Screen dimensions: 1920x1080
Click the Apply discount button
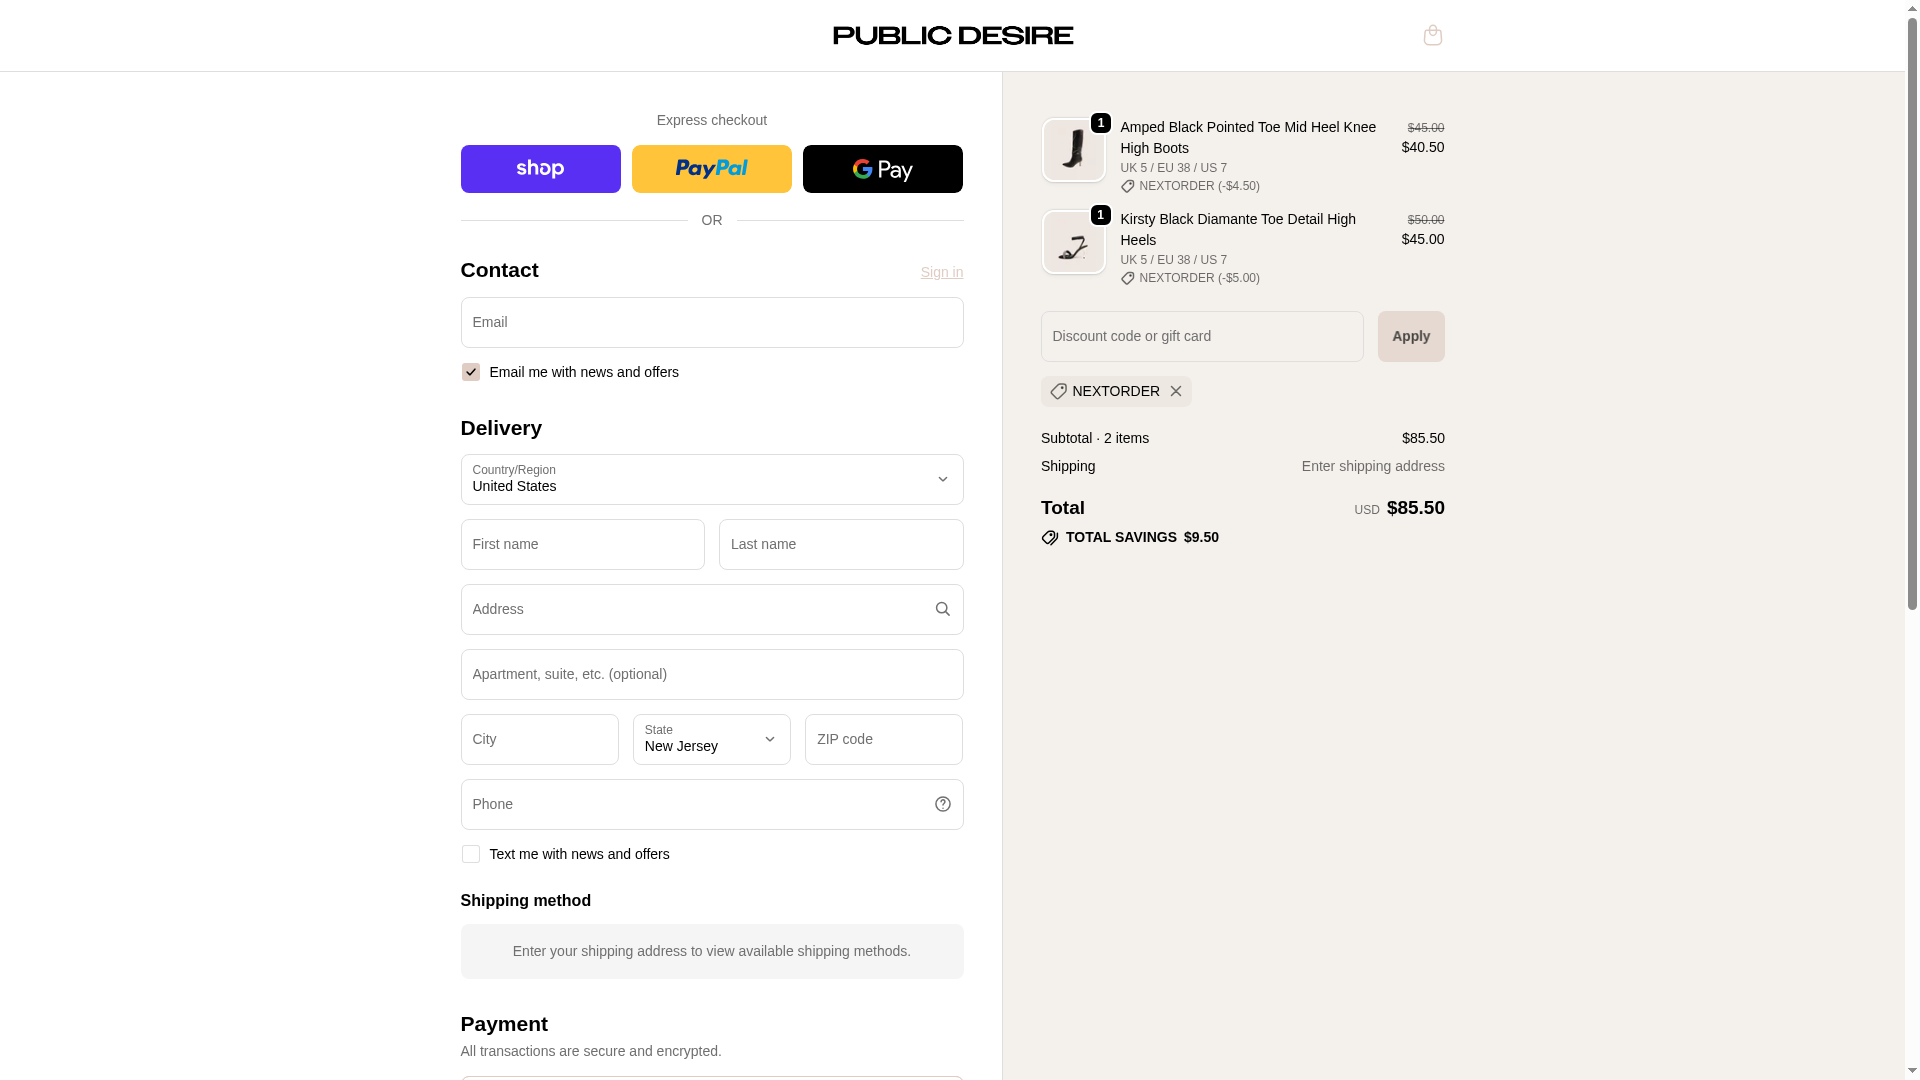1410,336
